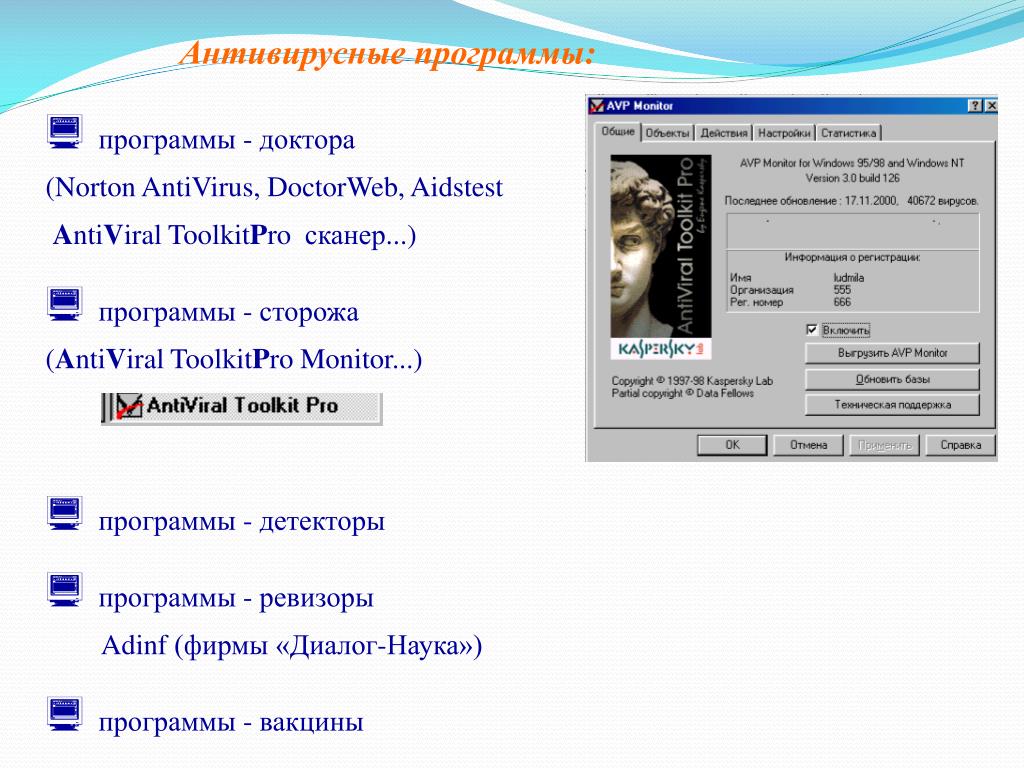
Task: Click the text программы - сторожа
Action: coord(229,313)
